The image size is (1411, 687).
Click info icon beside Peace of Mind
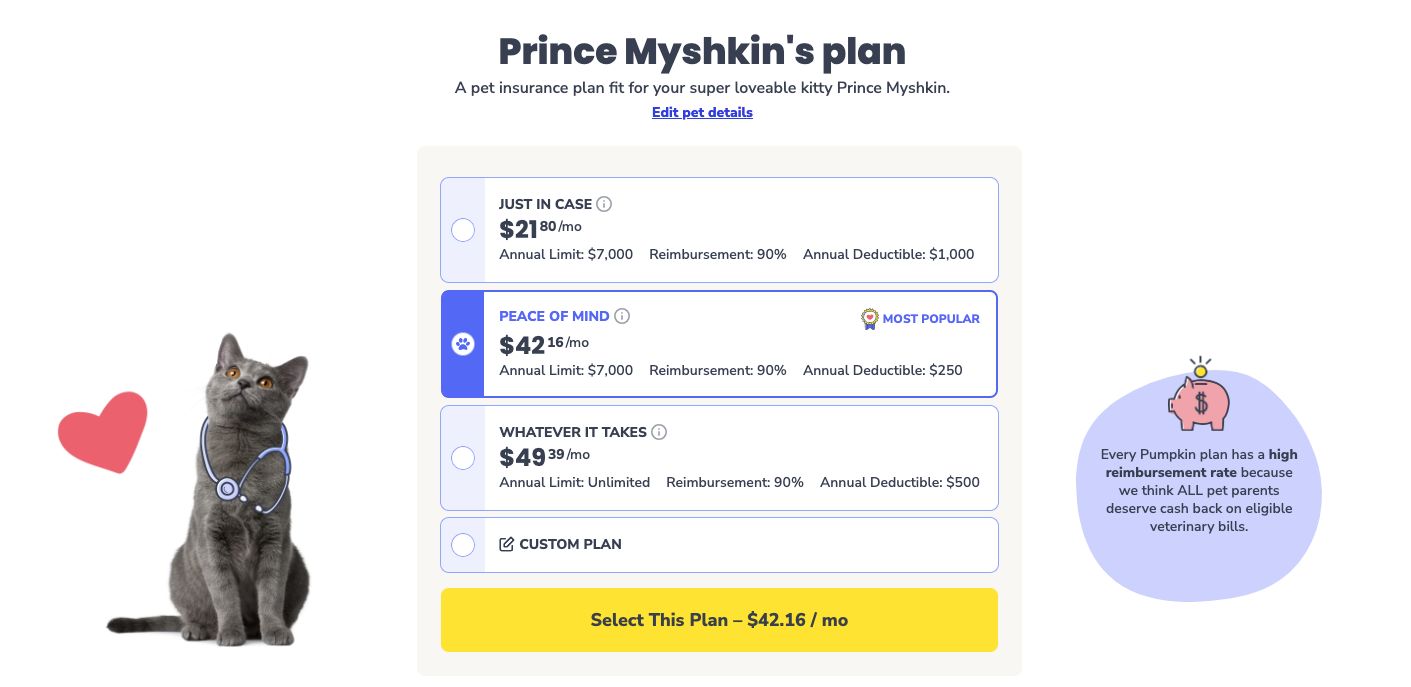coord(622,316)
